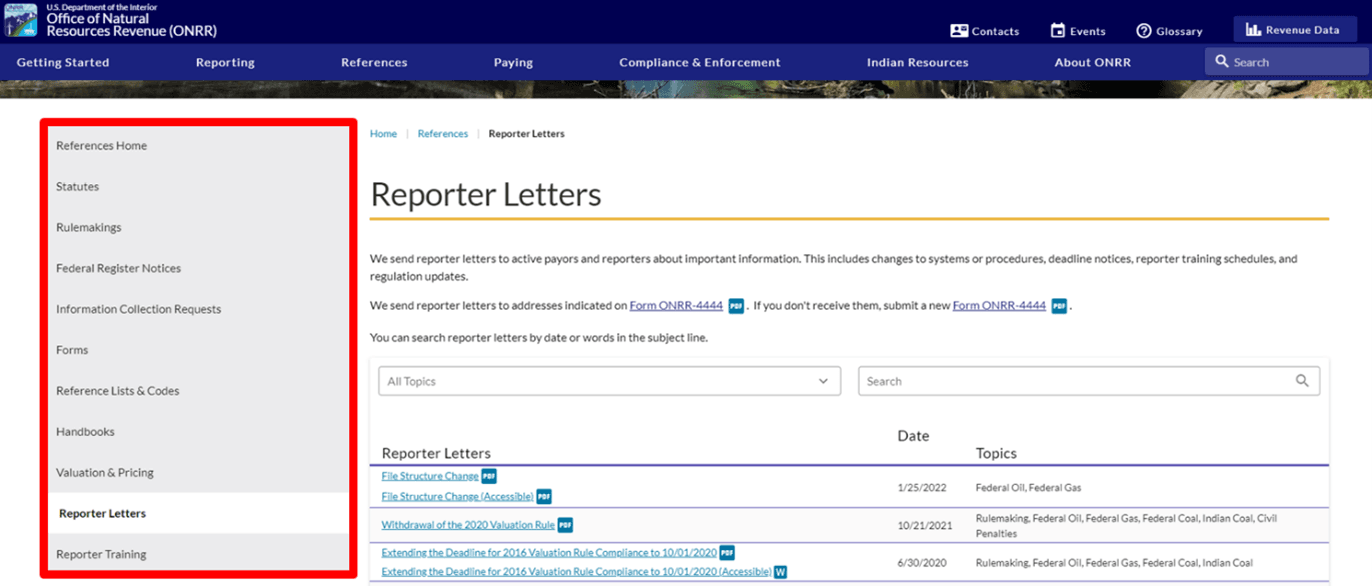Click PDF icon beside Withdrawal of 2020 Valuation Rule
The width and height of the screenshot is (1372, 586).
[565, 525]
